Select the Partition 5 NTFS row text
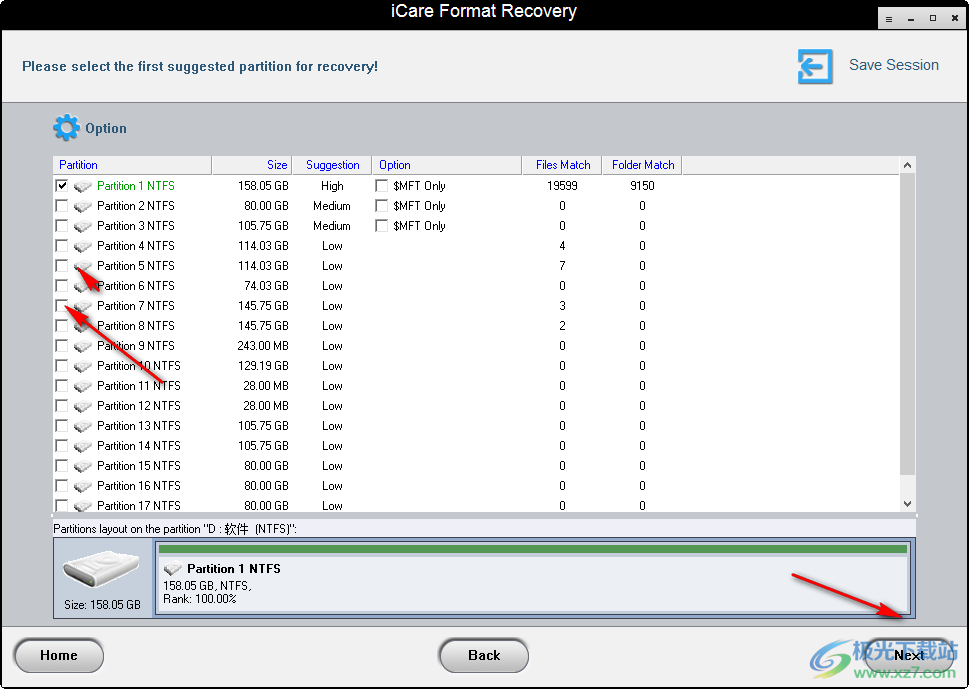Viewport: 969px width, 689px height. click(135, 266)
